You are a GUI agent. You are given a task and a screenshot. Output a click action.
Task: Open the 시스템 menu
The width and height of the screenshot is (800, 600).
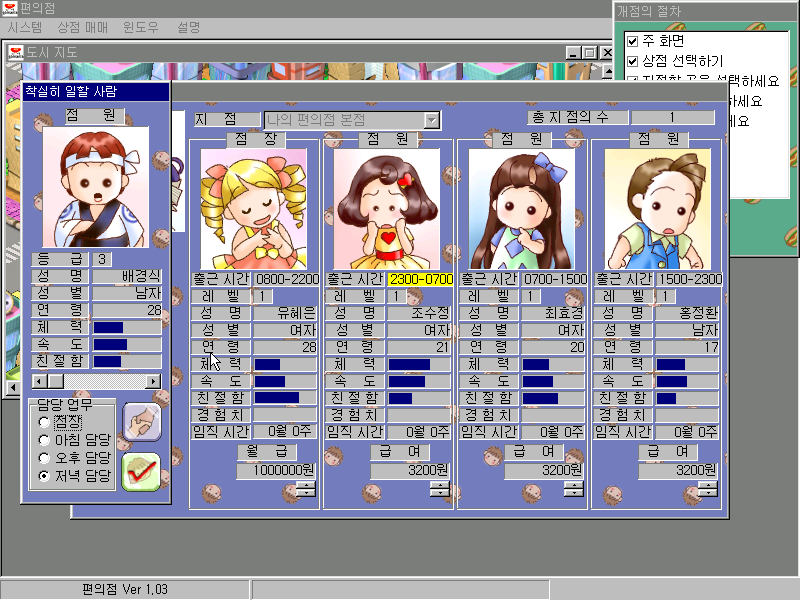[x=25, y=28]
